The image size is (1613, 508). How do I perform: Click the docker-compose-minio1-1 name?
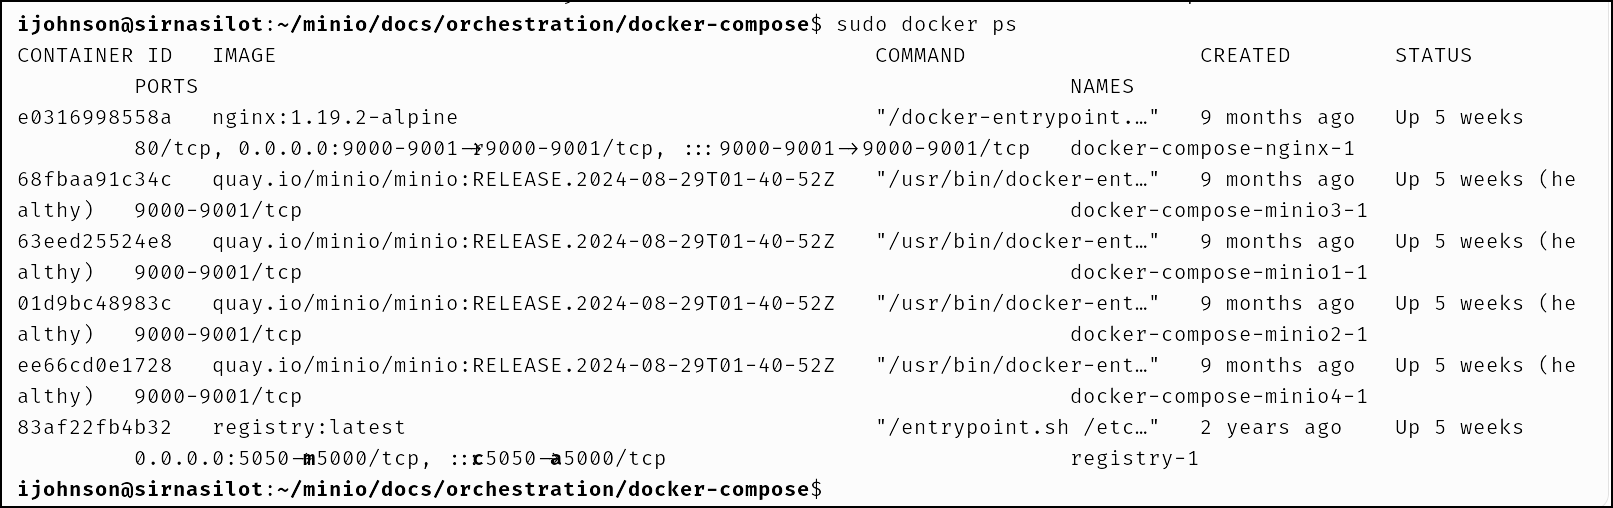pos(1218,273)
